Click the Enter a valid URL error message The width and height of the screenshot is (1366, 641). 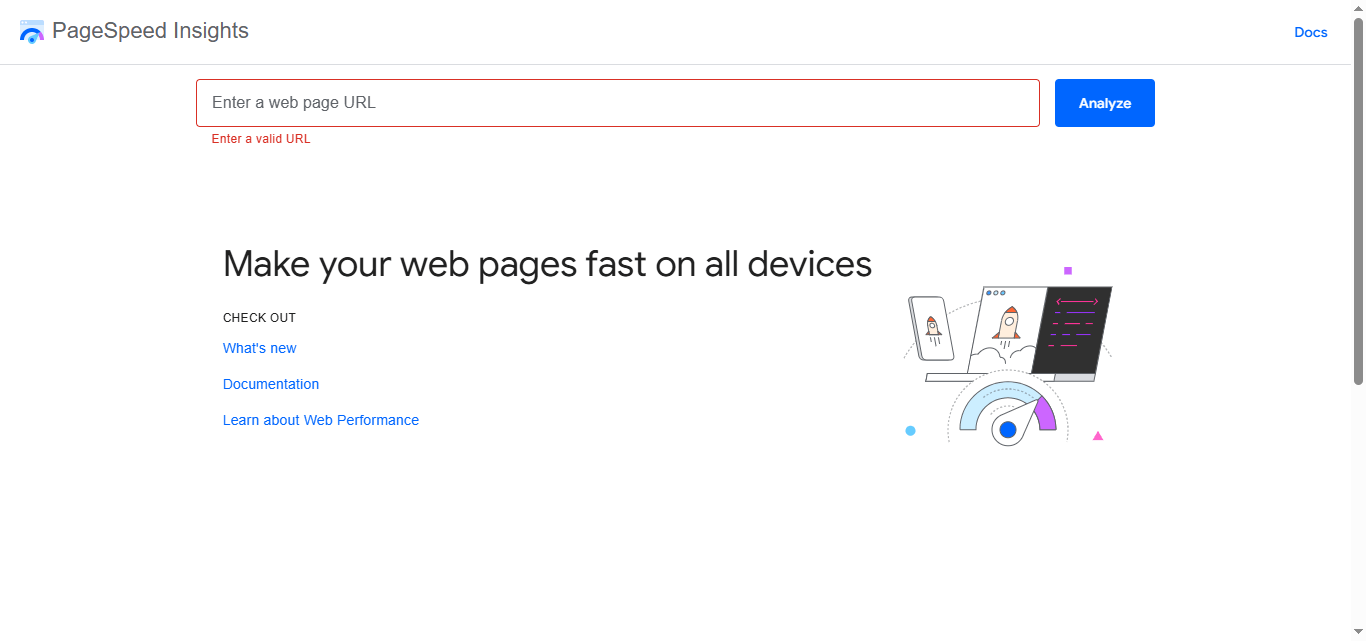coord(260,139)
